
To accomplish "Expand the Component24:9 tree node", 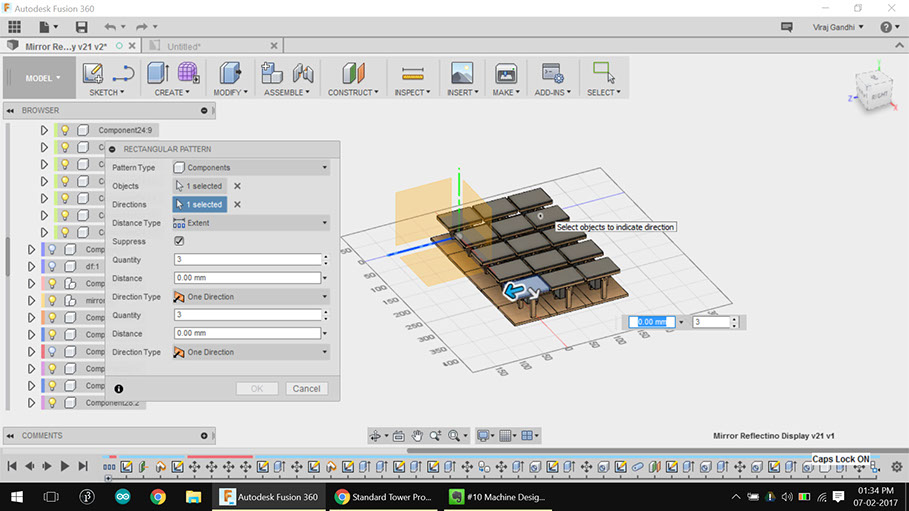I will [44, 130].
